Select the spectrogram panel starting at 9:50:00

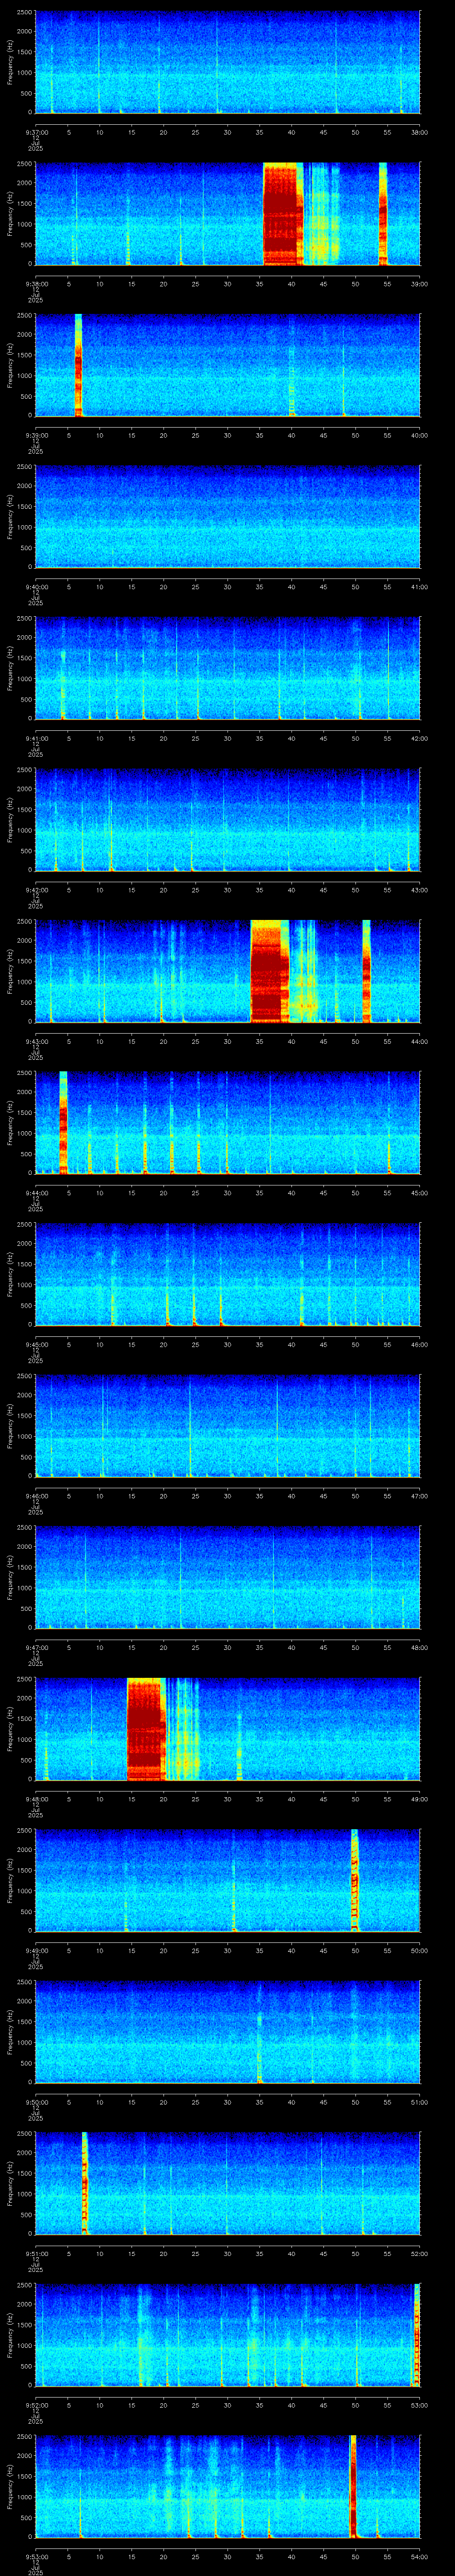(x=227, y=2032)
